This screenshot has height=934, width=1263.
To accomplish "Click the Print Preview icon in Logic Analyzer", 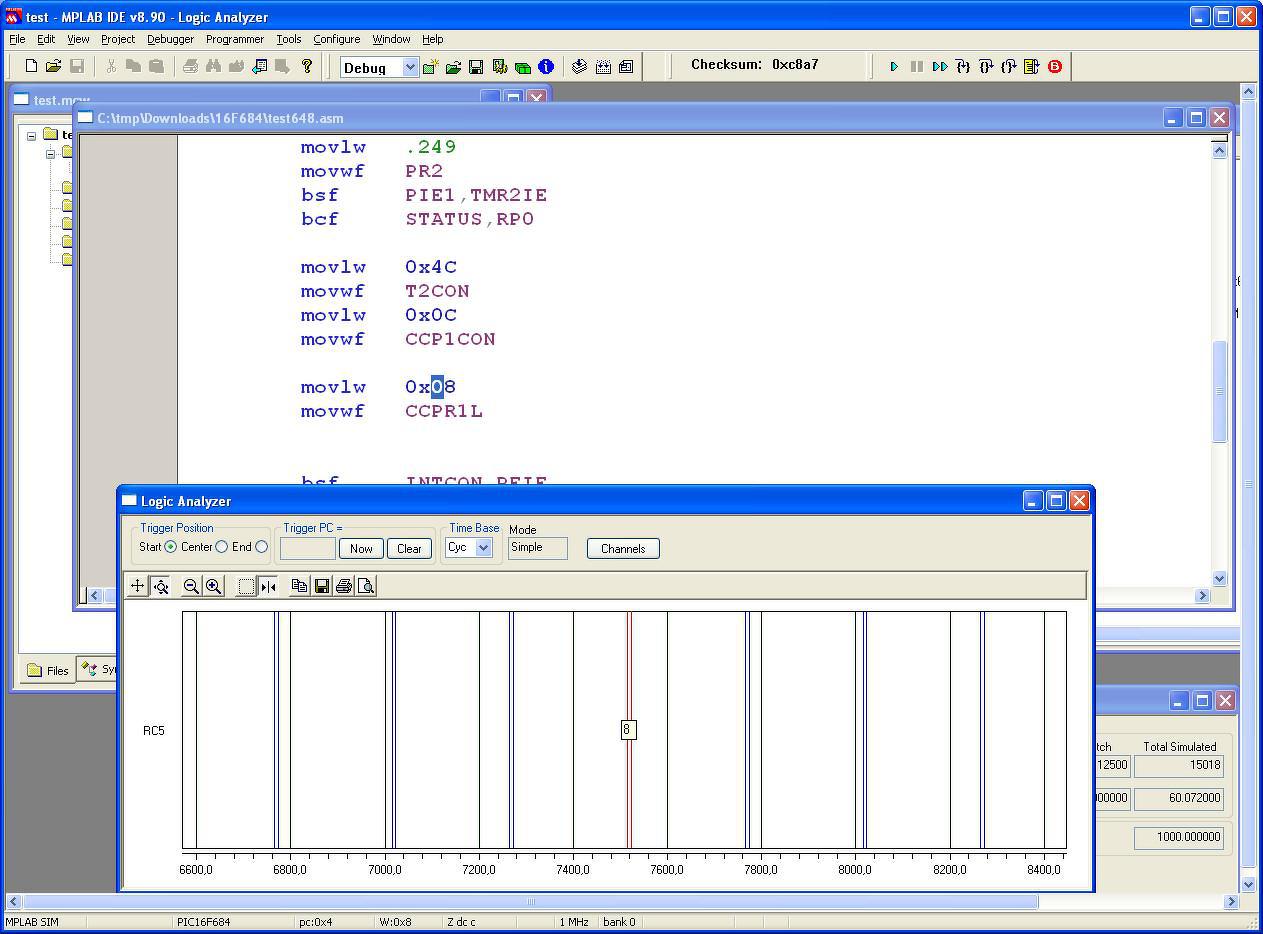I will tap(366, 587).
